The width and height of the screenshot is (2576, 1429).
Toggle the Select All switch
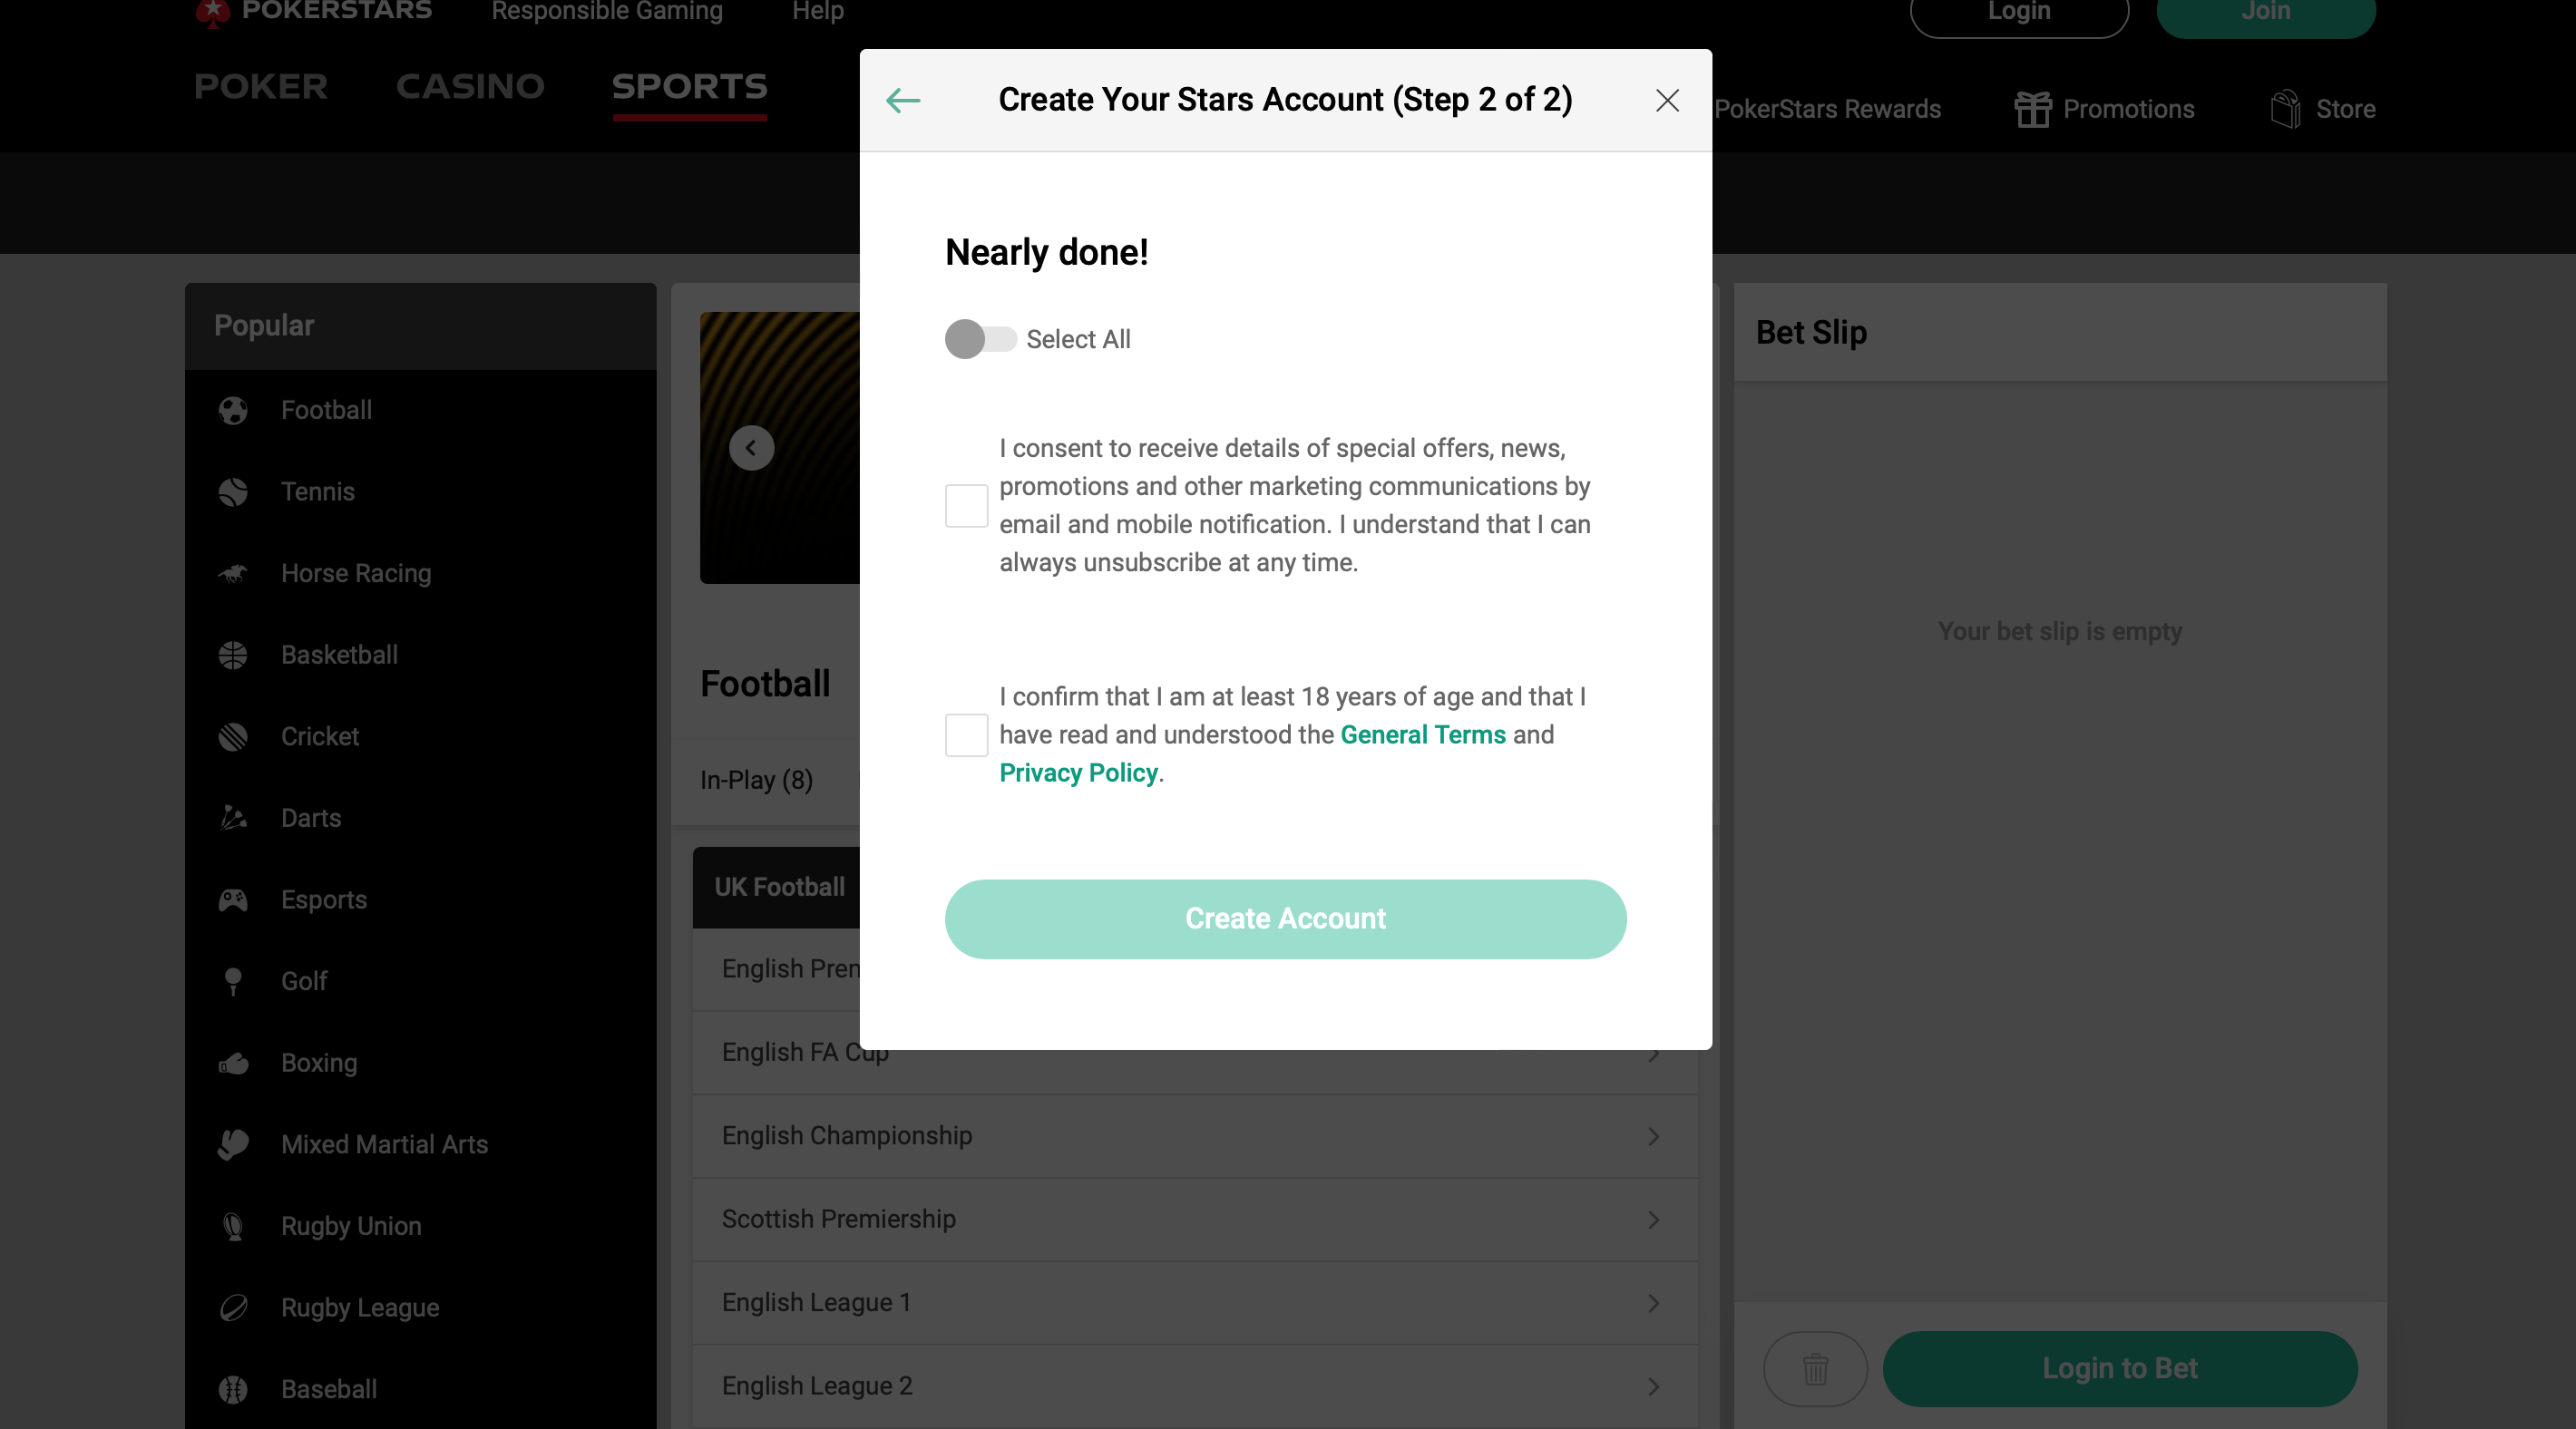(x=977, y=338)
